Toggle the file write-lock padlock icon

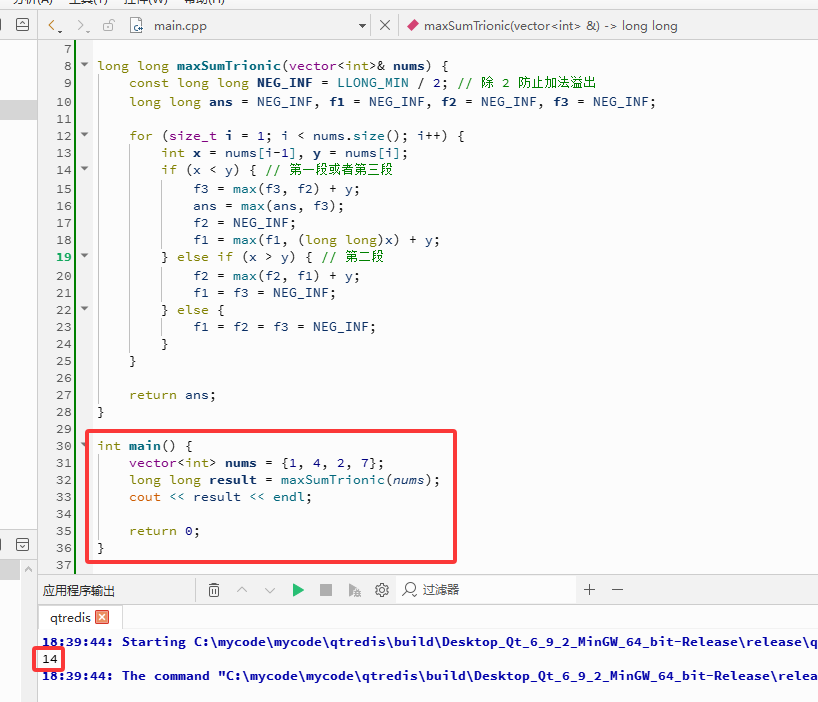tap(109, 25)
